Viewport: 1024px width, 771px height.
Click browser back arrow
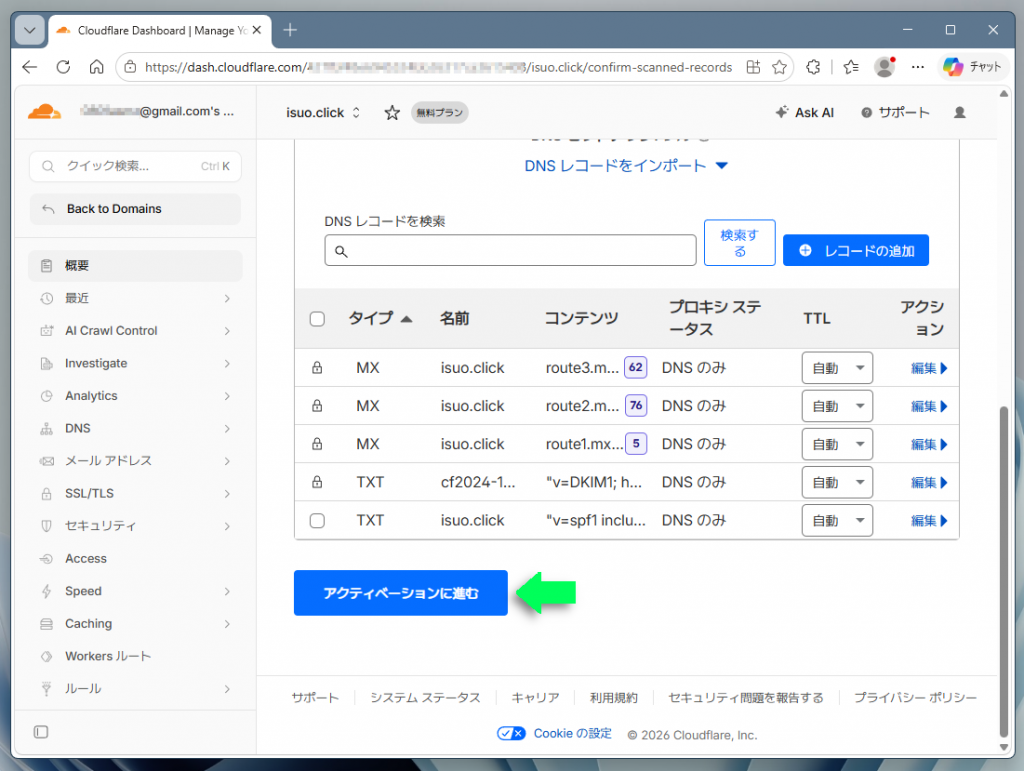30,67
